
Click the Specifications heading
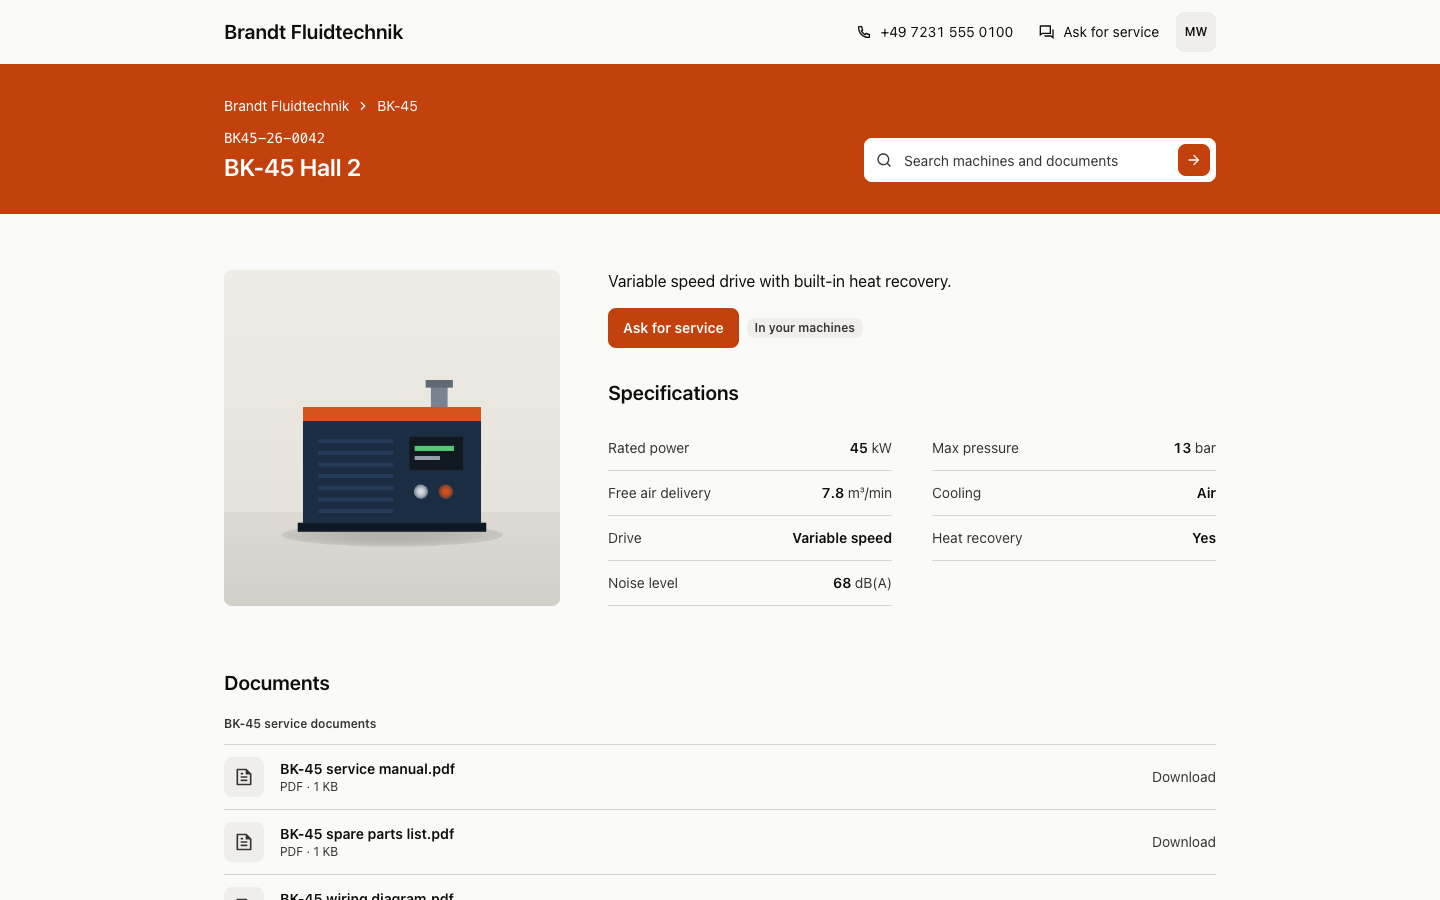point(673,393)
